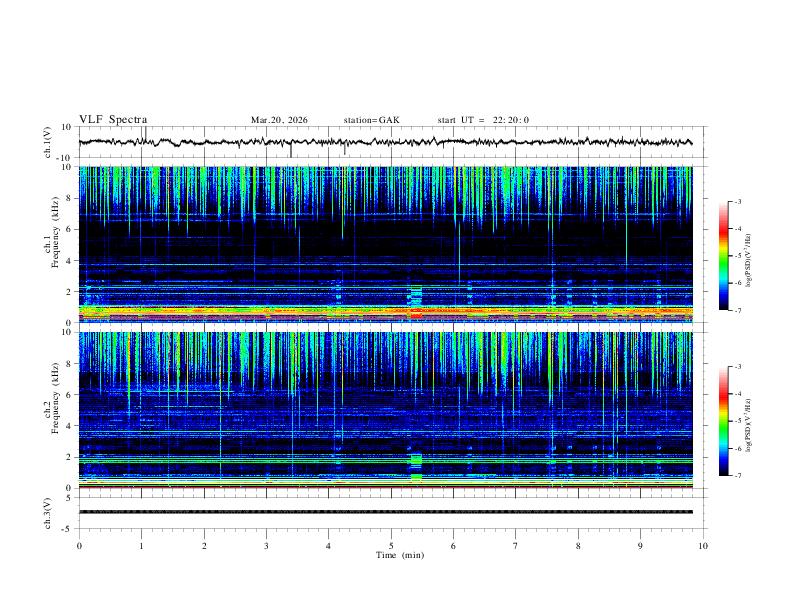Select the 'start UT = 22:20:0' text
This screenshot has height=612, width=792.
click(x=483, y=120)
